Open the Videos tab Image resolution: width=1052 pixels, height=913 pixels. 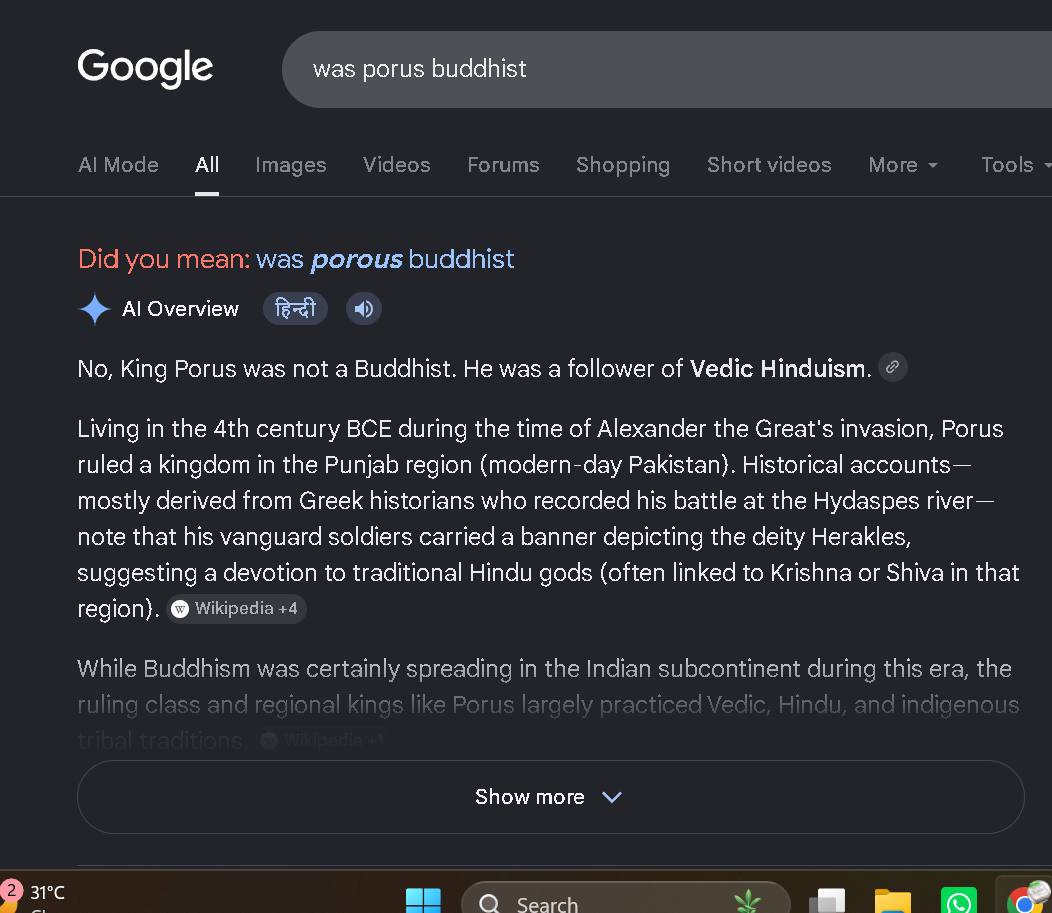[397, 164]
